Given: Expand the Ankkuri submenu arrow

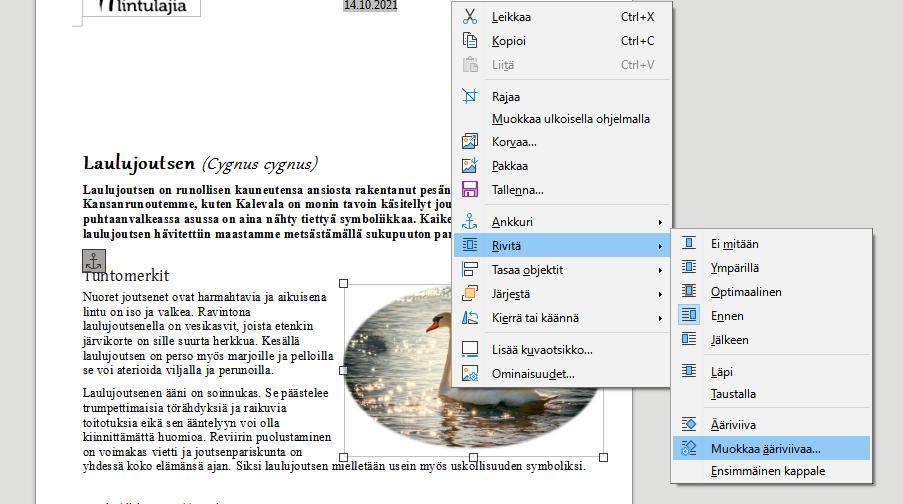Looking at the screenshot, I should pos(660,222).
